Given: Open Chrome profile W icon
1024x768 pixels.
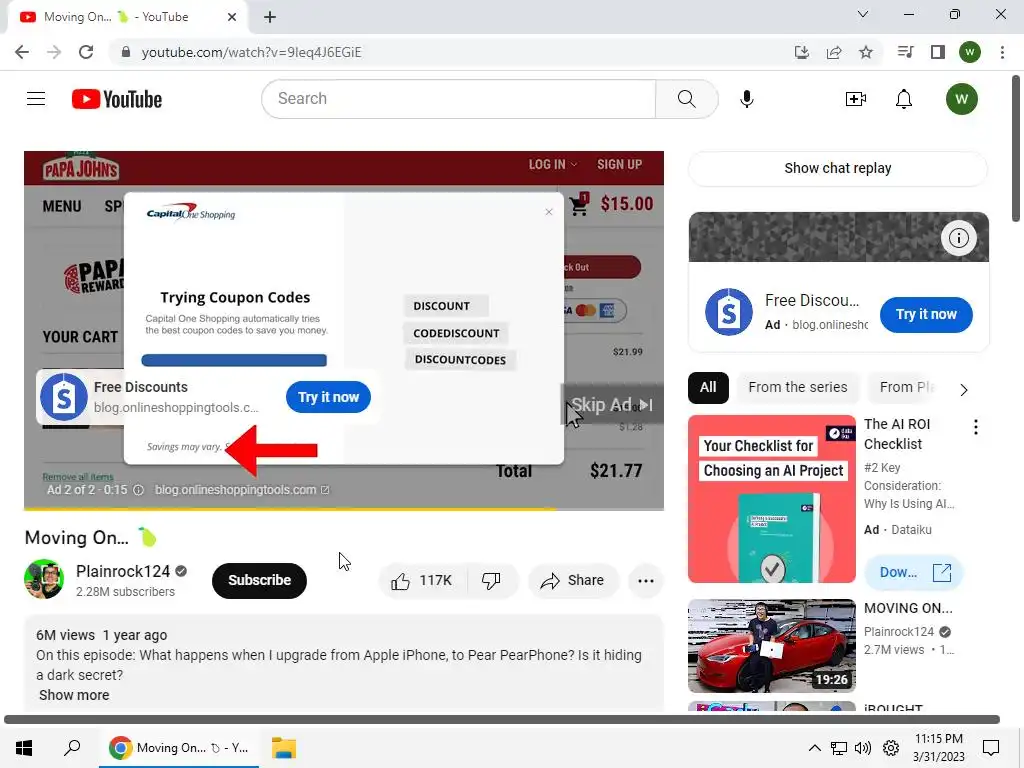Looking at the screenshot, I should point(970,52).
